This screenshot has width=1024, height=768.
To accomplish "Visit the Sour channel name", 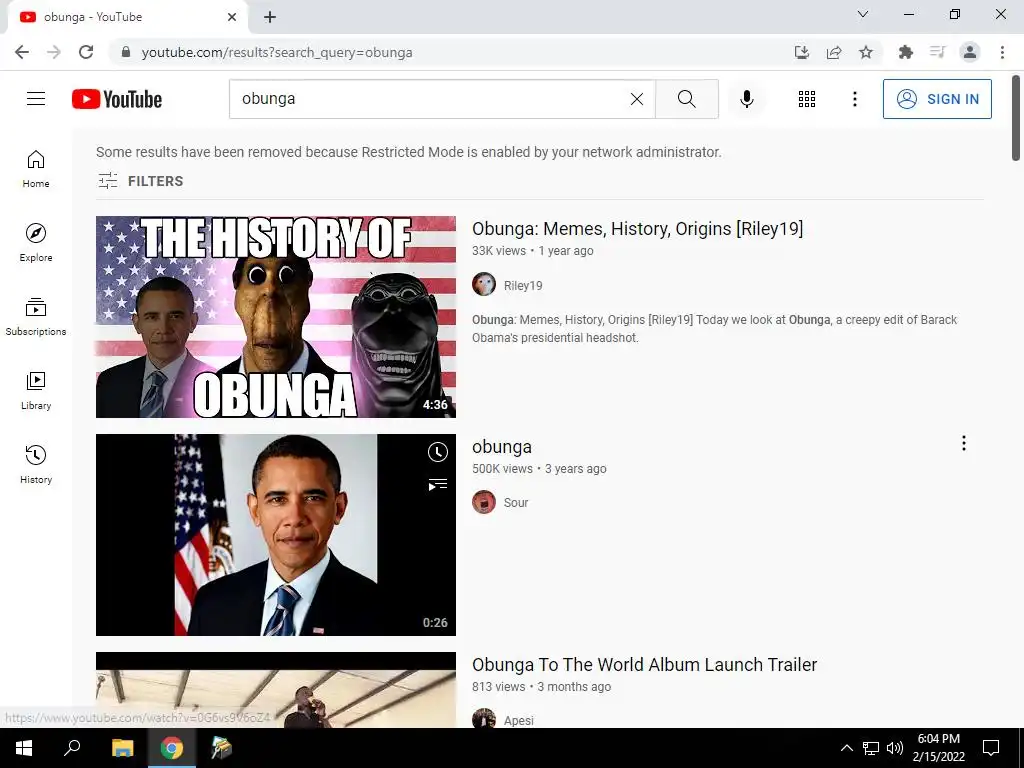I will tap(515, 502).
